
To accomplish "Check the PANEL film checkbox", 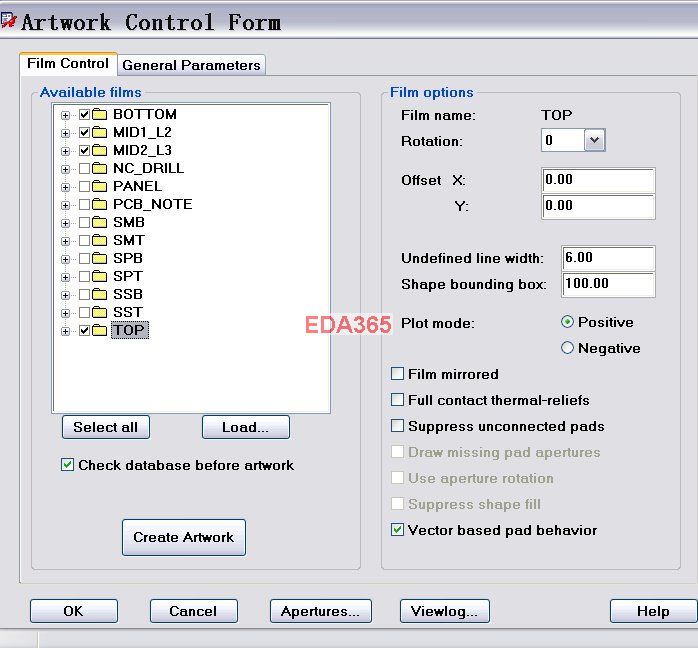I will click(85, 187).
